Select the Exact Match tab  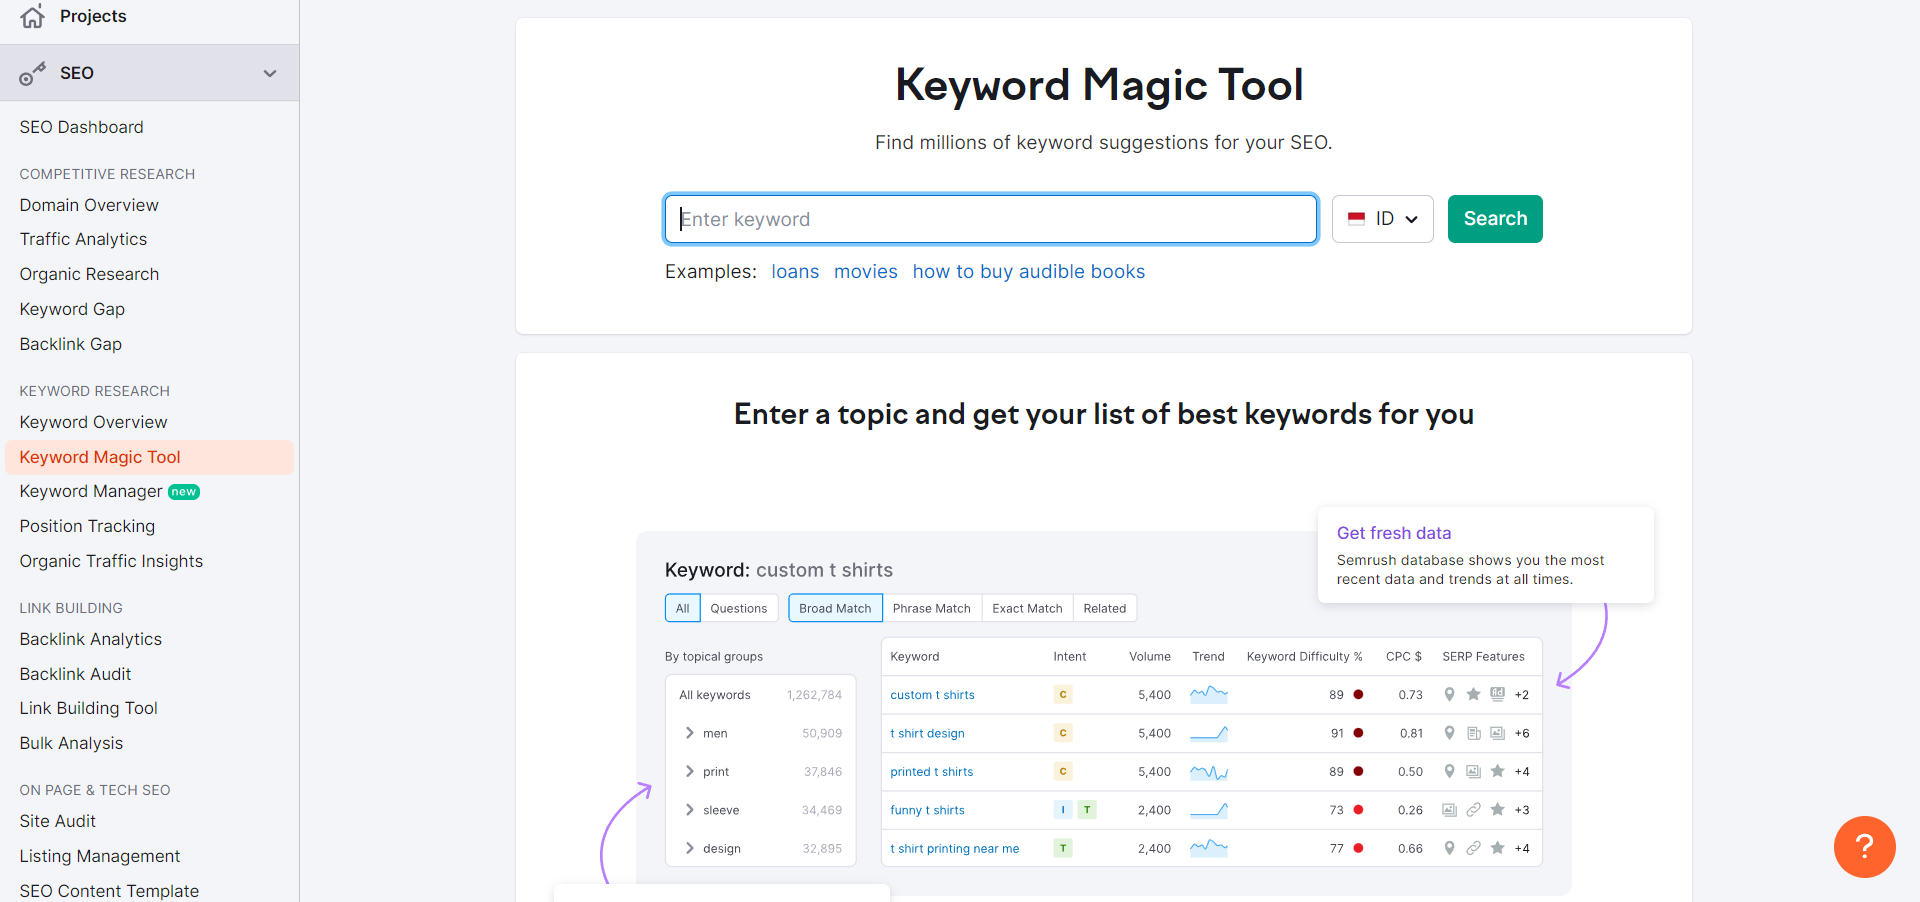[x=1027, y=608]
